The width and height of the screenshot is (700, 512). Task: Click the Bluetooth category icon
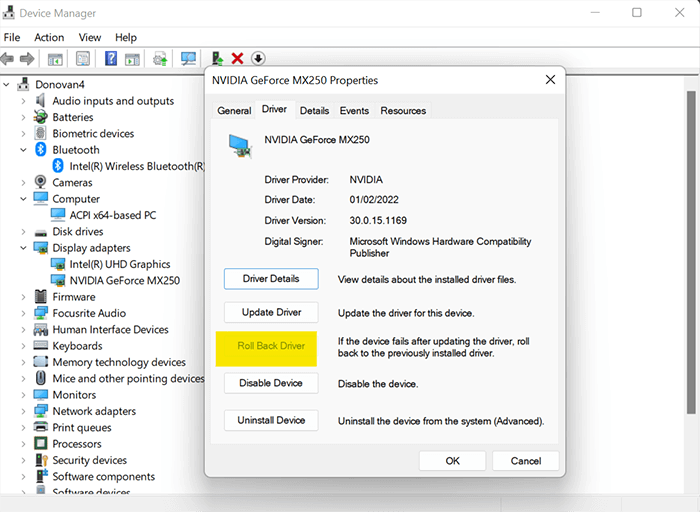click(41, 150)
